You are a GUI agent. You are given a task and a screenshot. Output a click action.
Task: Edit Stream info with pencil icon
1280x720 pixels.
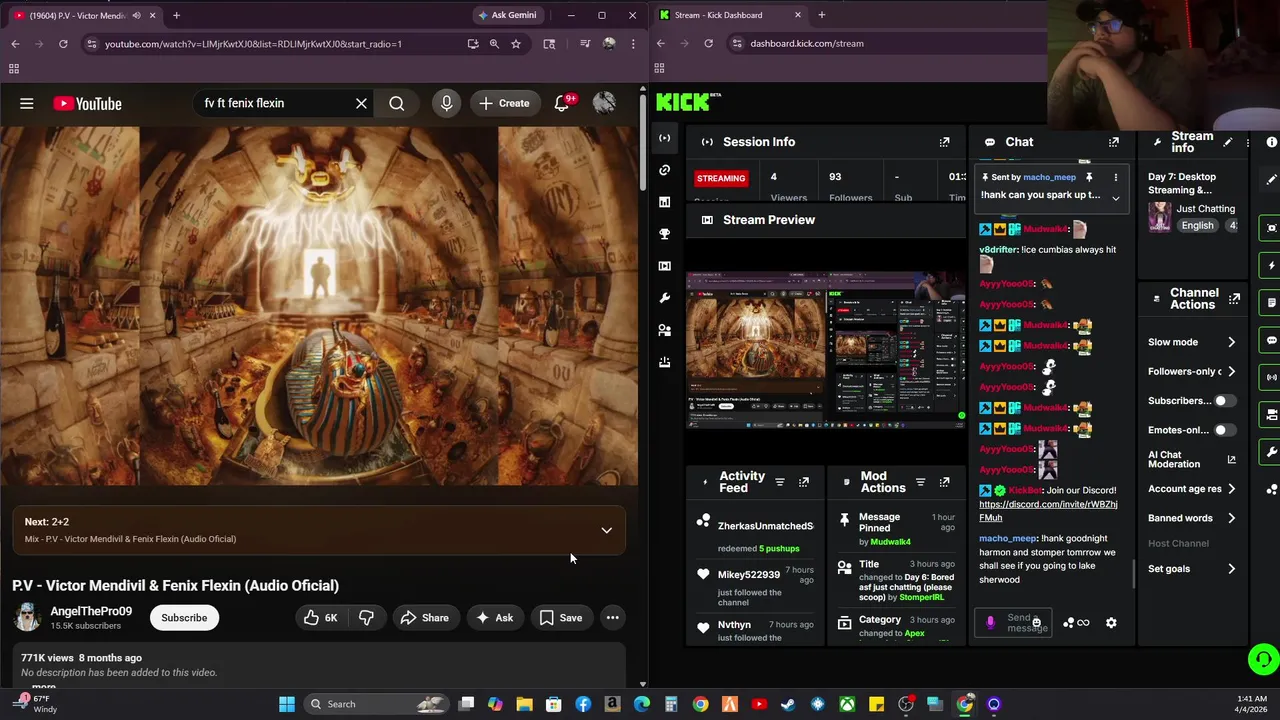pos(1228,142)
